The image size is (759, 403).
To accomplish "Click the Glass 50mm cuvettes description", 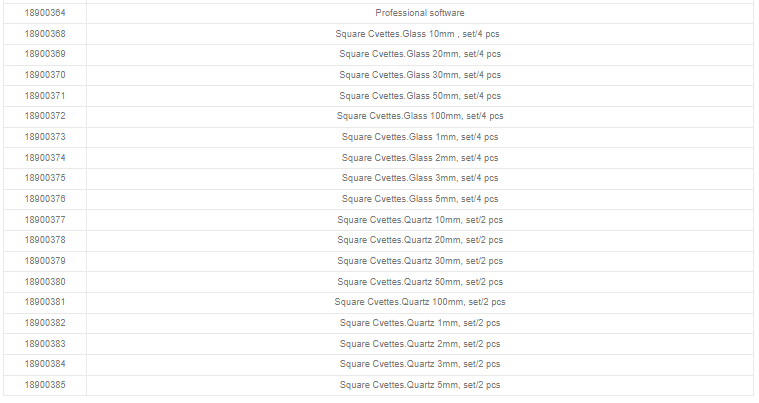I will (419, 96).
